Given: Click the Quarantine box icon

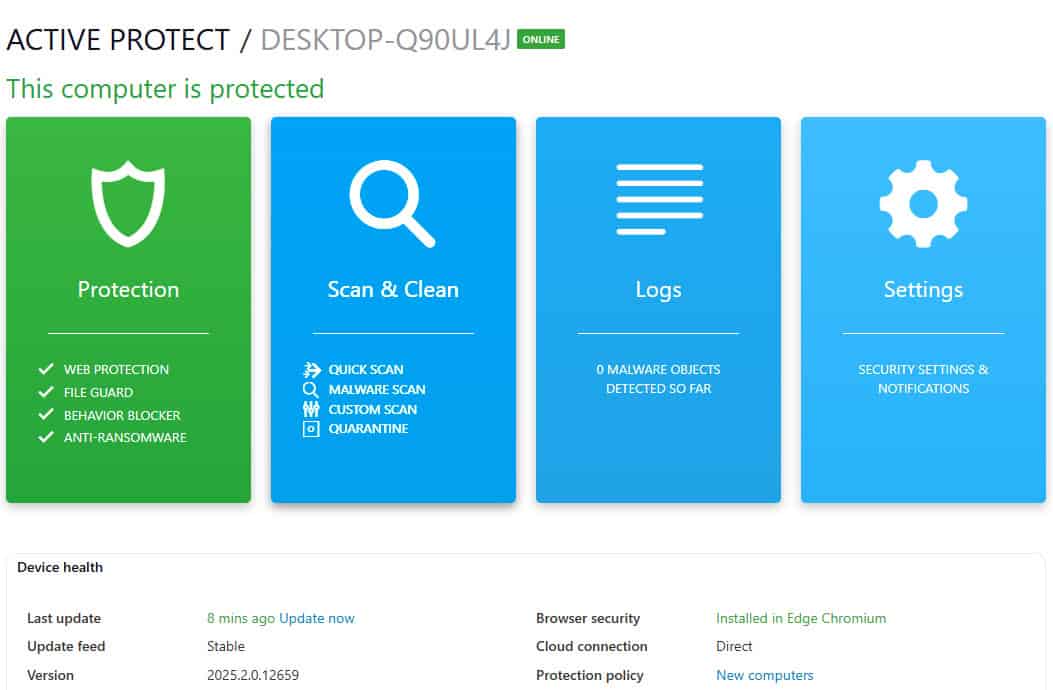Looking at the screenshot, I should (311, 429).
